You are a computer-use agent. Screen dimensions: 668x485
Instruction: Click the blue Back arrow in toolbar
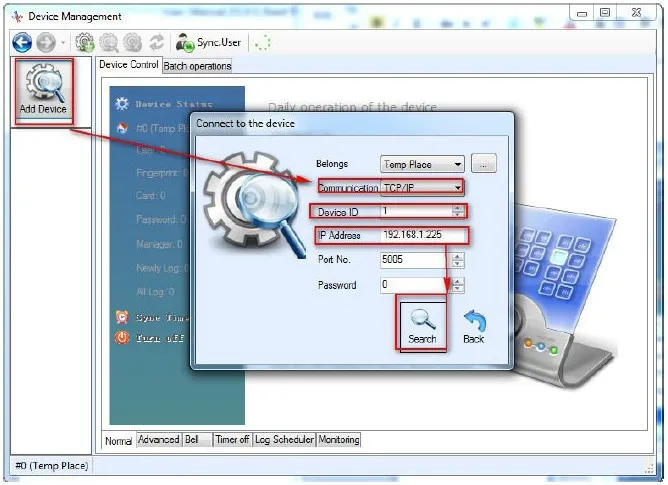click(x=22, y=43)
